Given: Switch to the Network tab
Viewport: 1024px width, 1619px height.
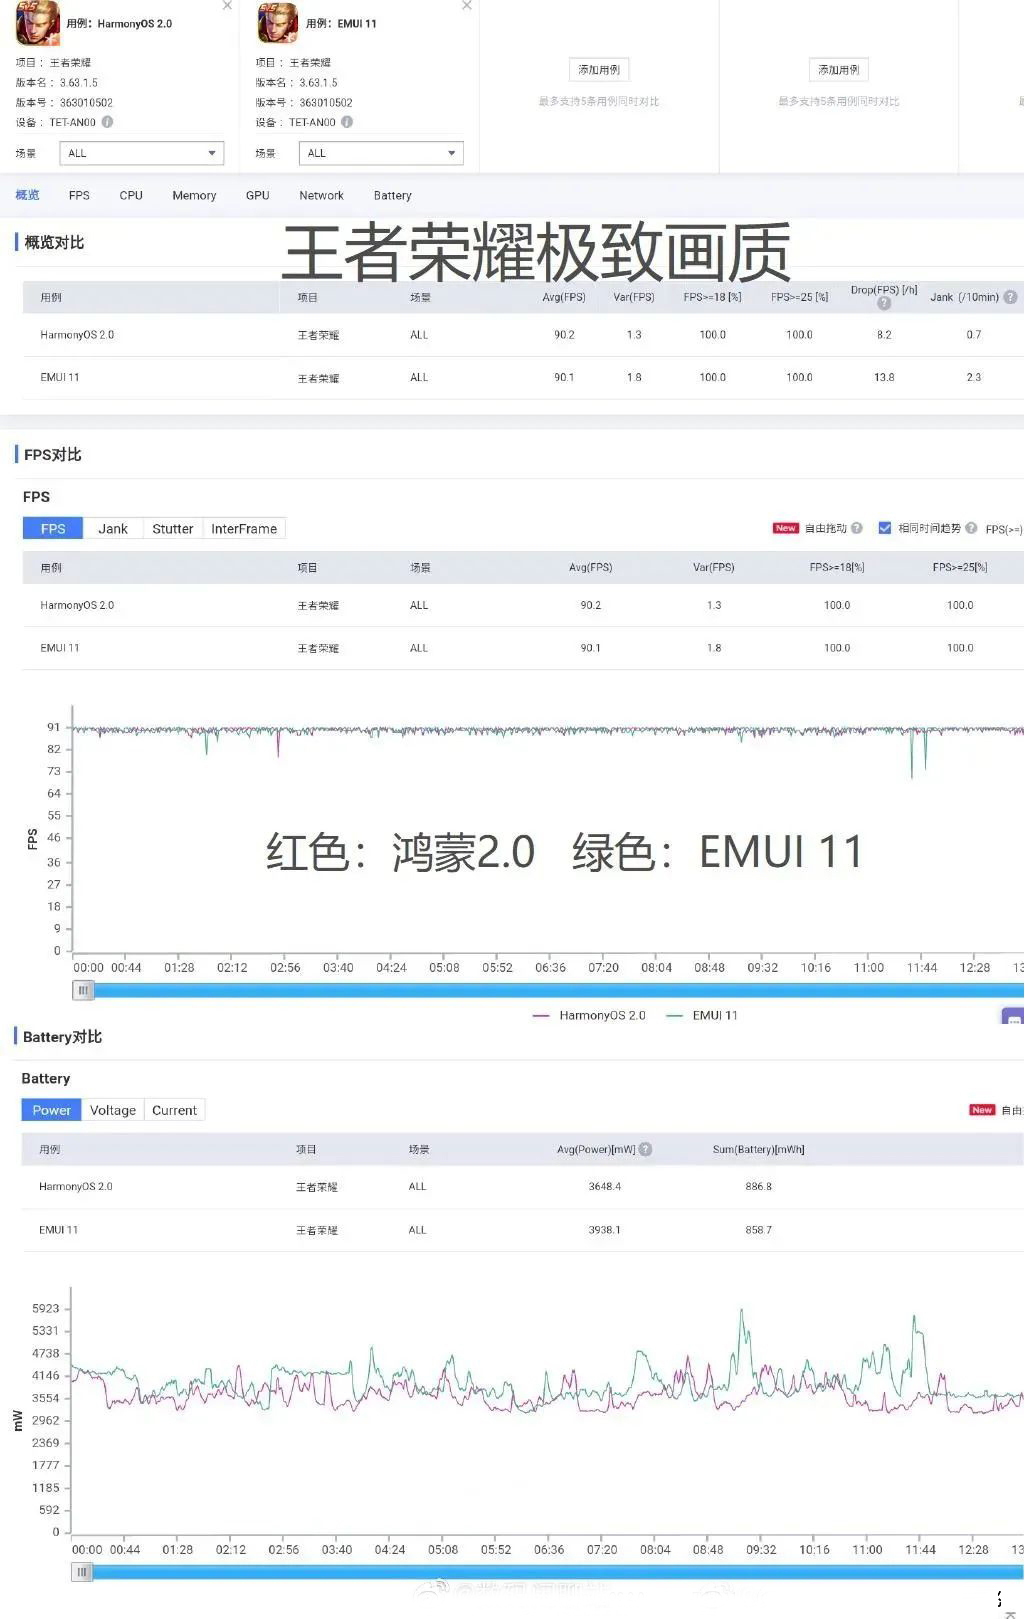Looking at the screenshot, I should coord(321,195).
